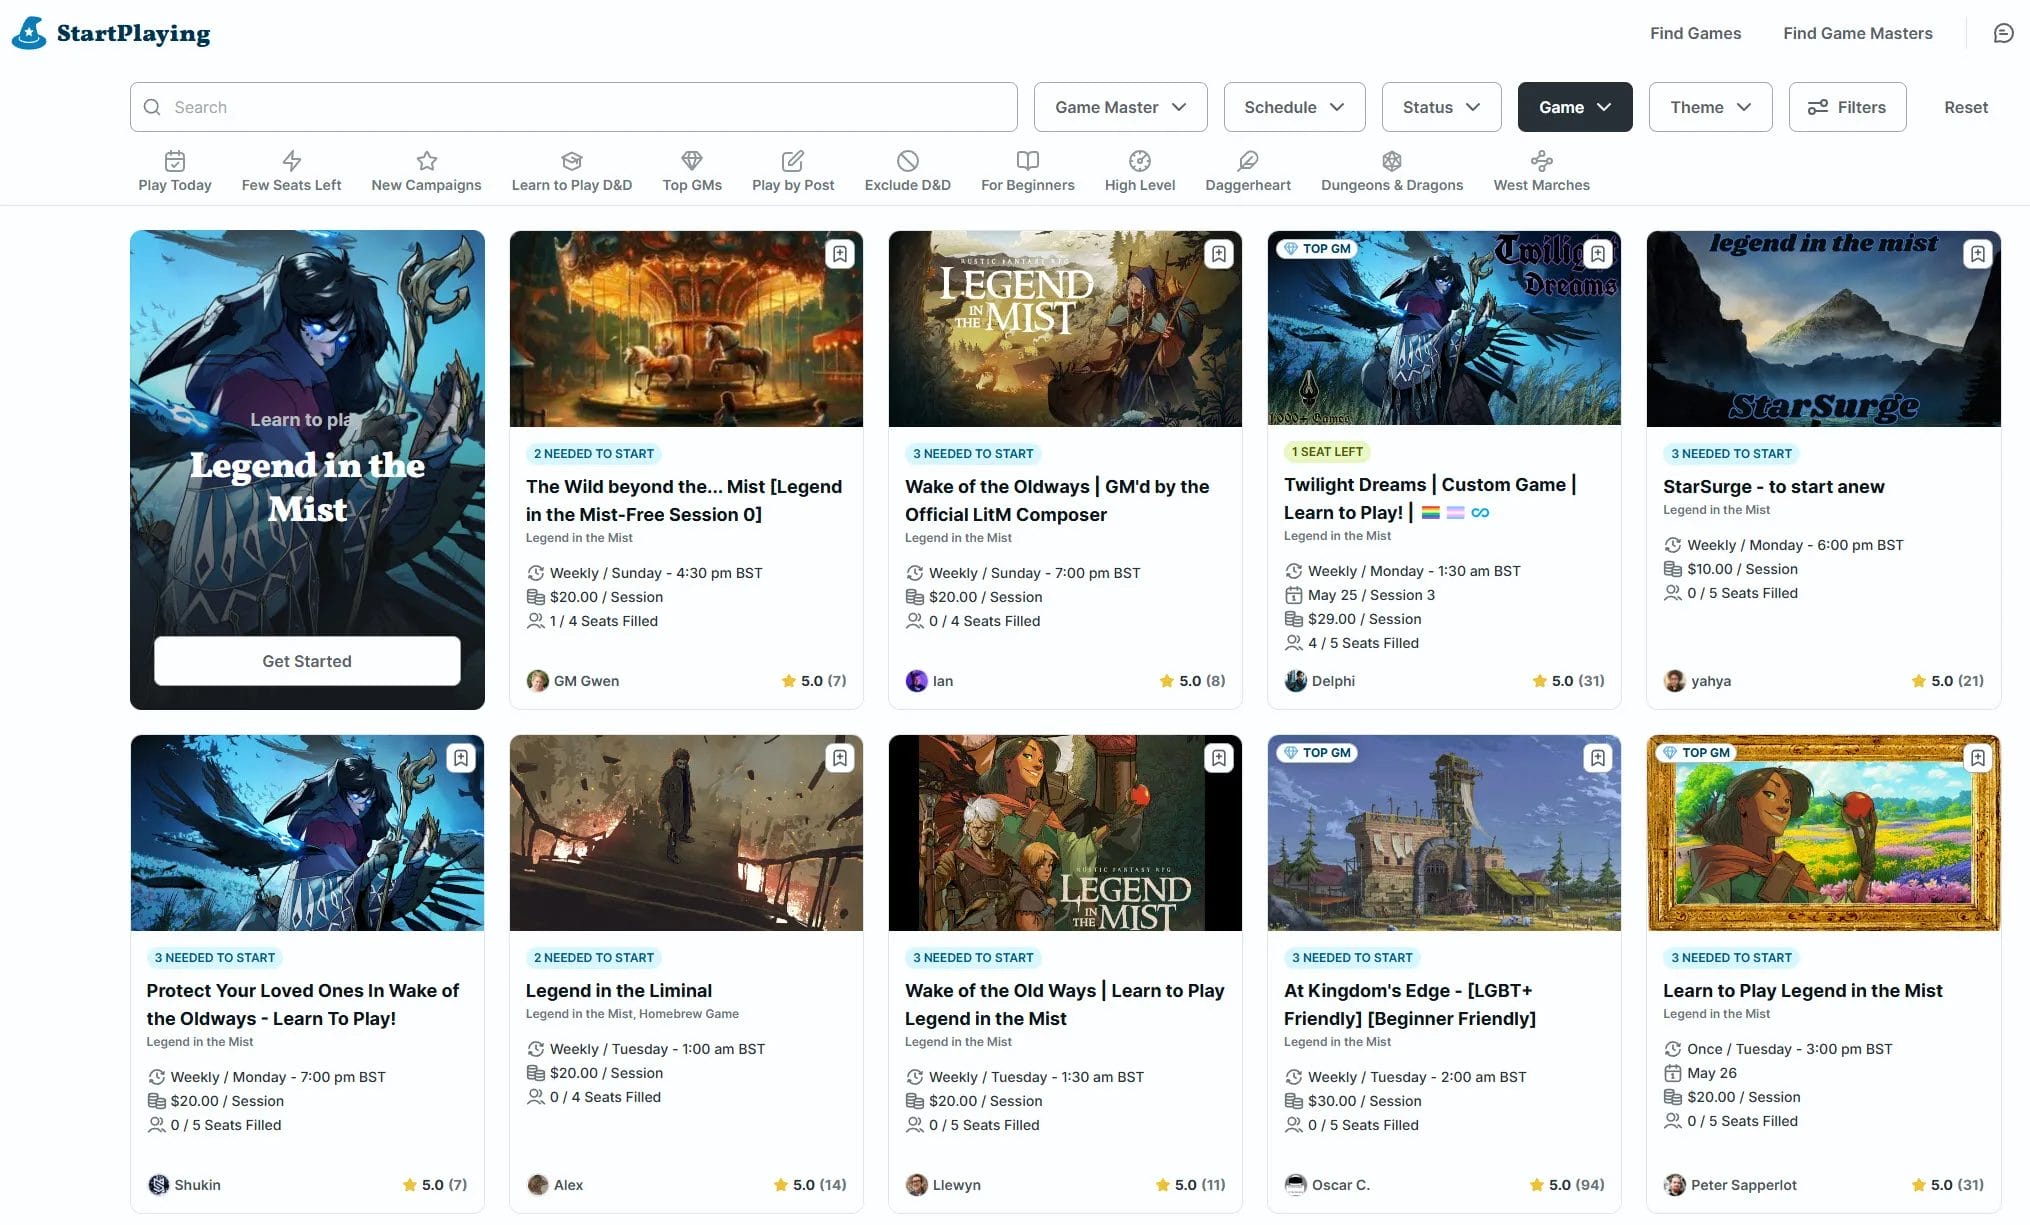Click Oscar C.'s 5.0 (94) rating
Screen dimensions: 2030x1225
click(1567, 1185)
